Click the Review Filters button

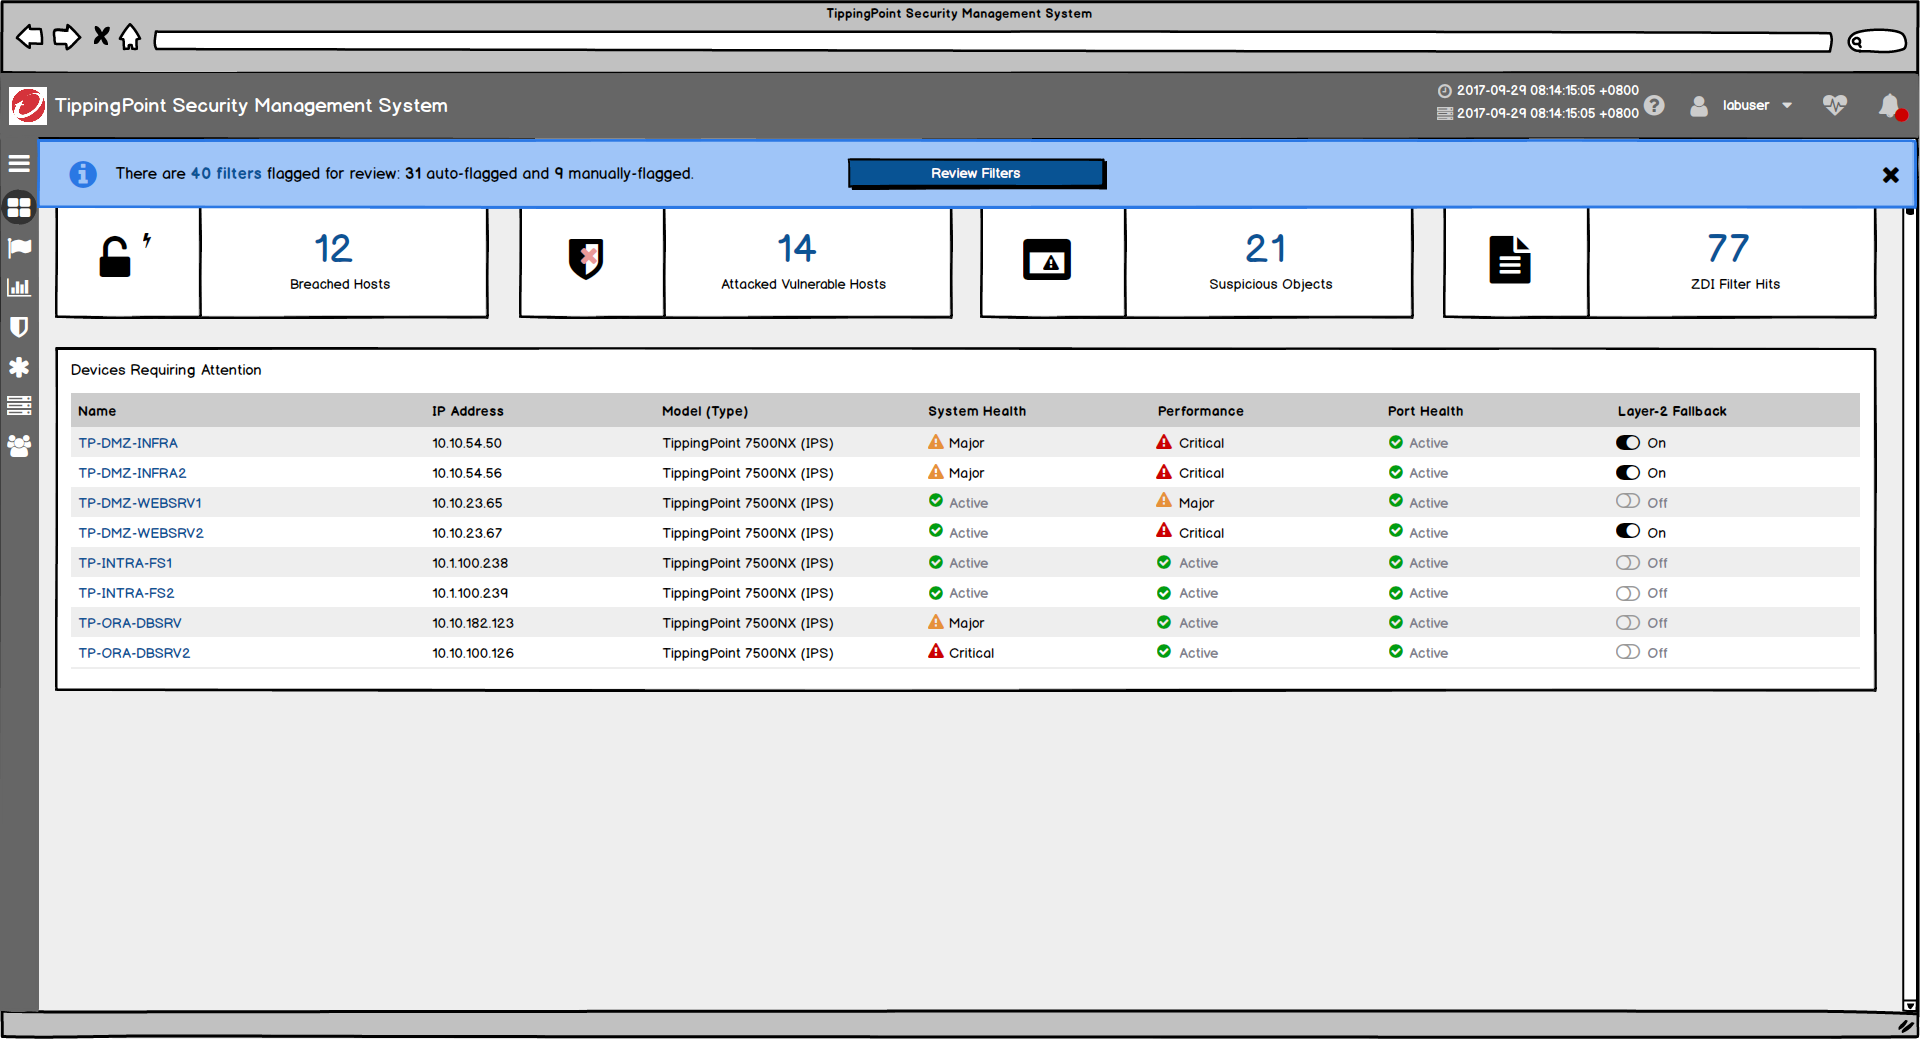click(x=976, y=173)
